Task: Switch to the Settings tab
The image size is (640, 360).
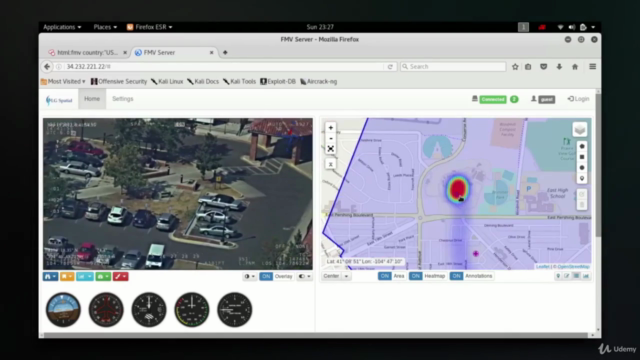Action: coord(122,99)
